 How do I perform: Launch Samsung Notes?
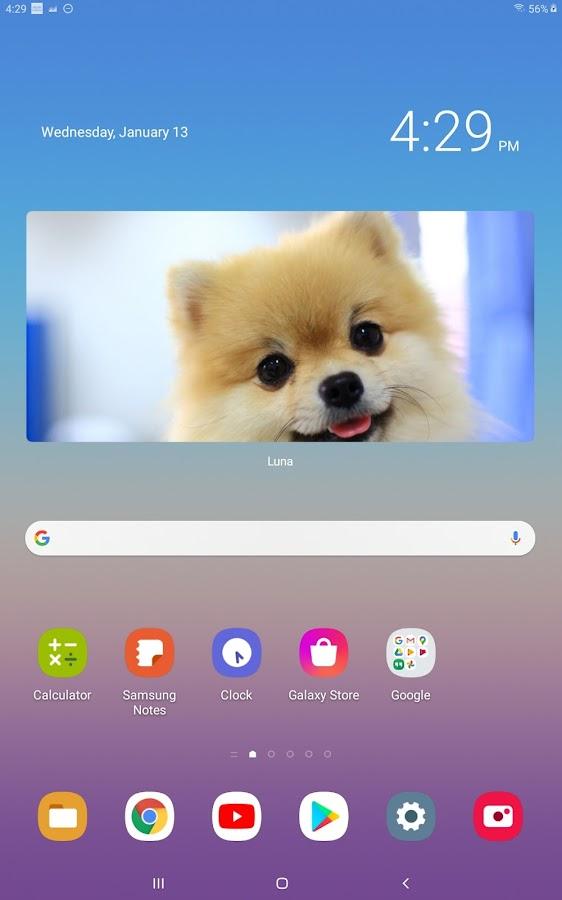(149, 653)
